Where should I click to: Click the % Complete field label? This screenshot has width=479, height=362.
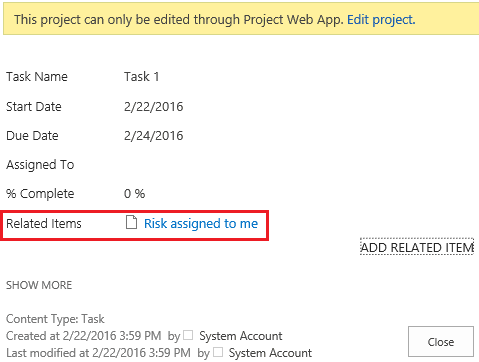(40, 194)
